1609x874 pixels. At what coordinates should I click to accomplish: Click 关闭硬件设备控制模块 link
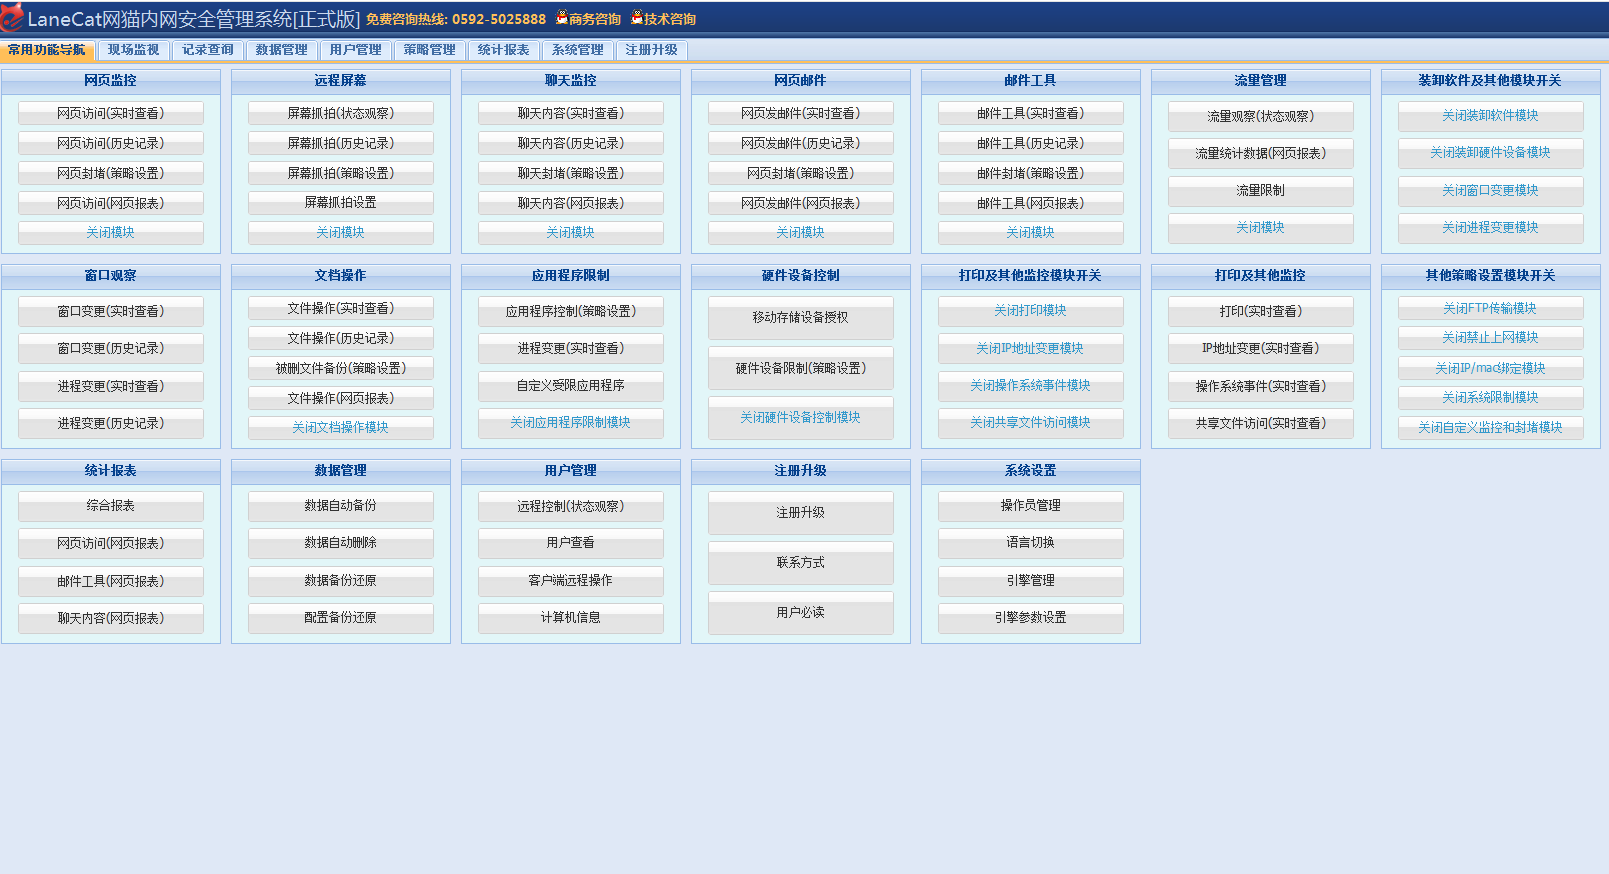pyautogui.click(x=800, y=418)
